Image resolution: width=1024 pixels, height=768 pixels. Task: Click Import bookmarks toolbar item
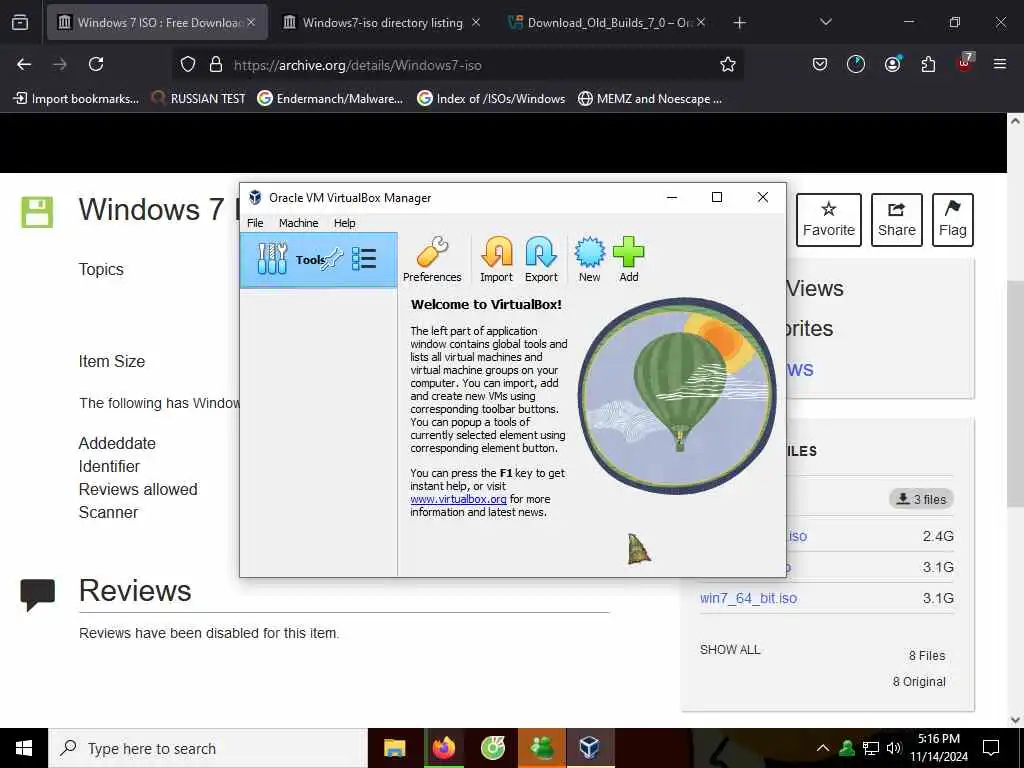[76, 99]
